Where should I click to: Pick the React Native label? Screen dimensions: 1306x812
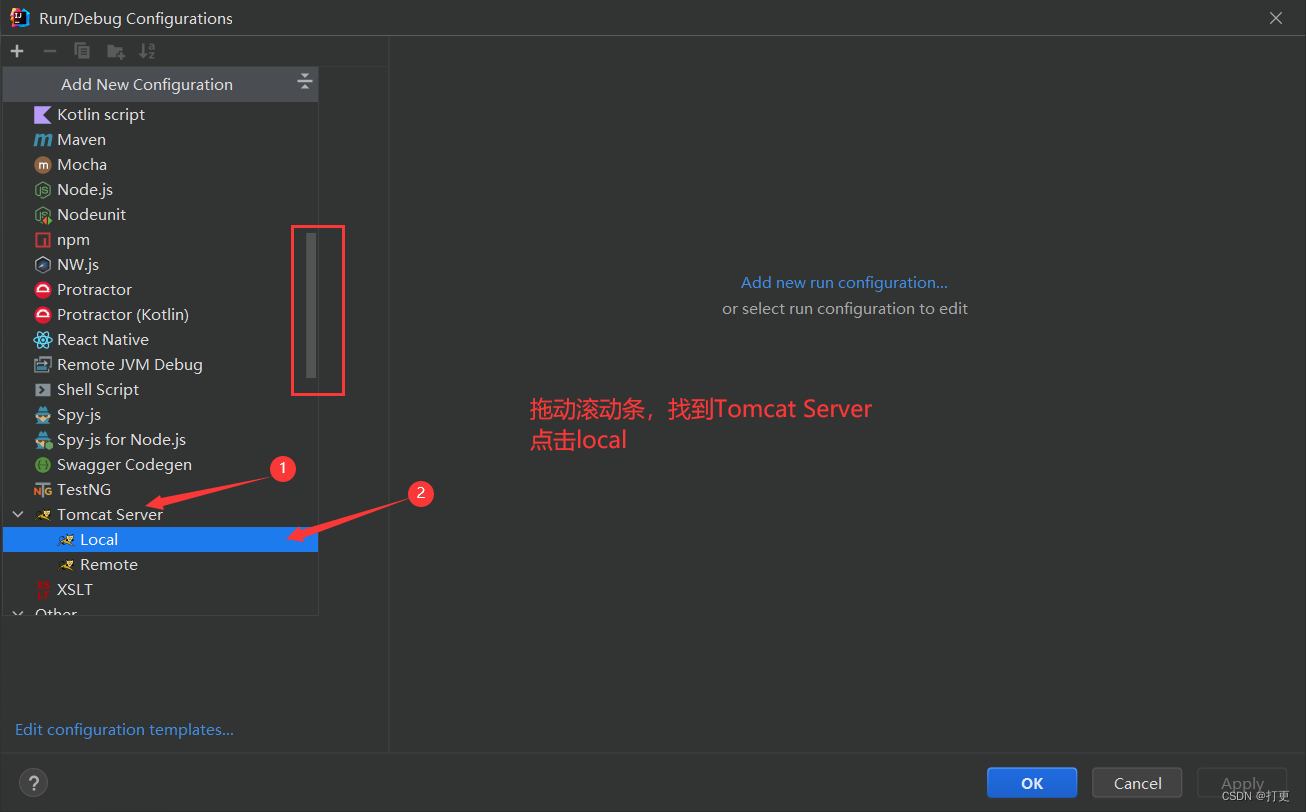pos(103,340)
